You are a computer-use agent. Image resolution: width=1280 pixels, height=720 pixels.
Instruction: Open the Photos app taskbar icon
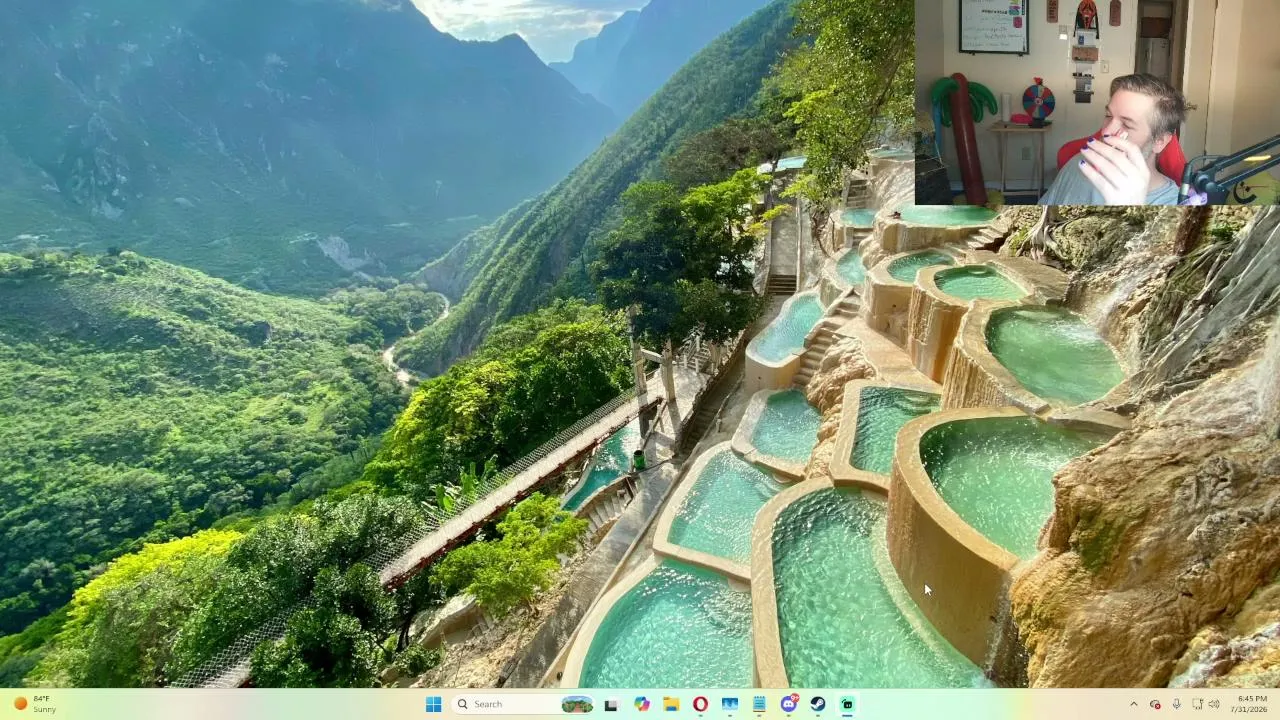730,704
